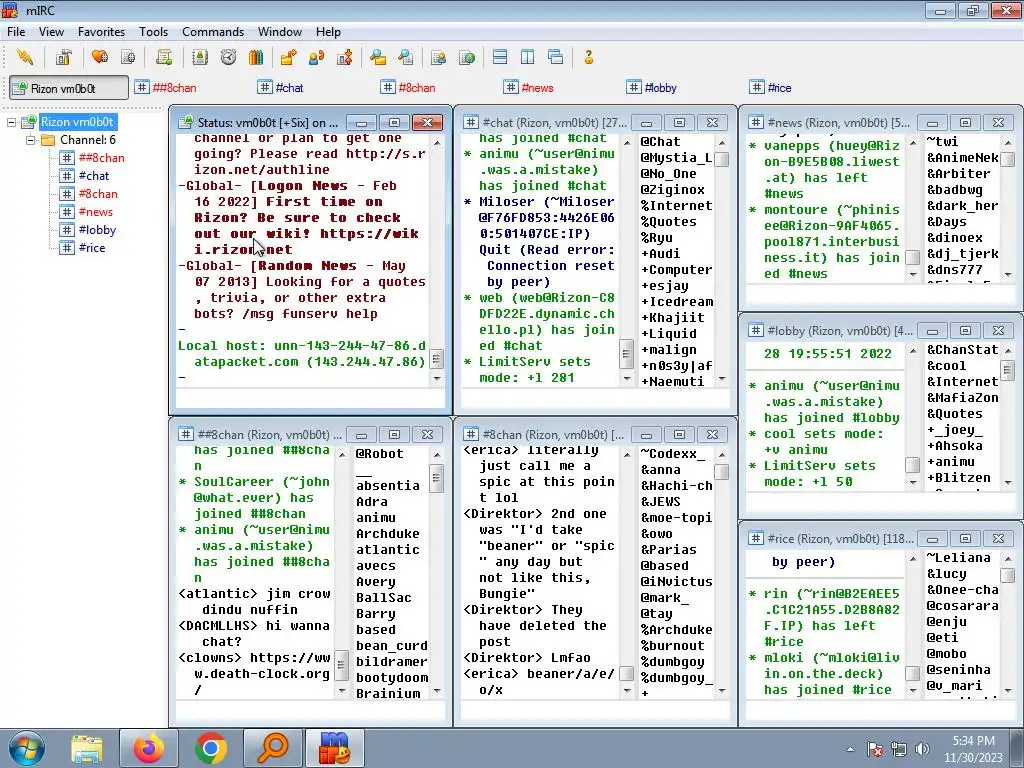
Task: Click the #chat nicklist scroll-down arrow
Action: 722,378
